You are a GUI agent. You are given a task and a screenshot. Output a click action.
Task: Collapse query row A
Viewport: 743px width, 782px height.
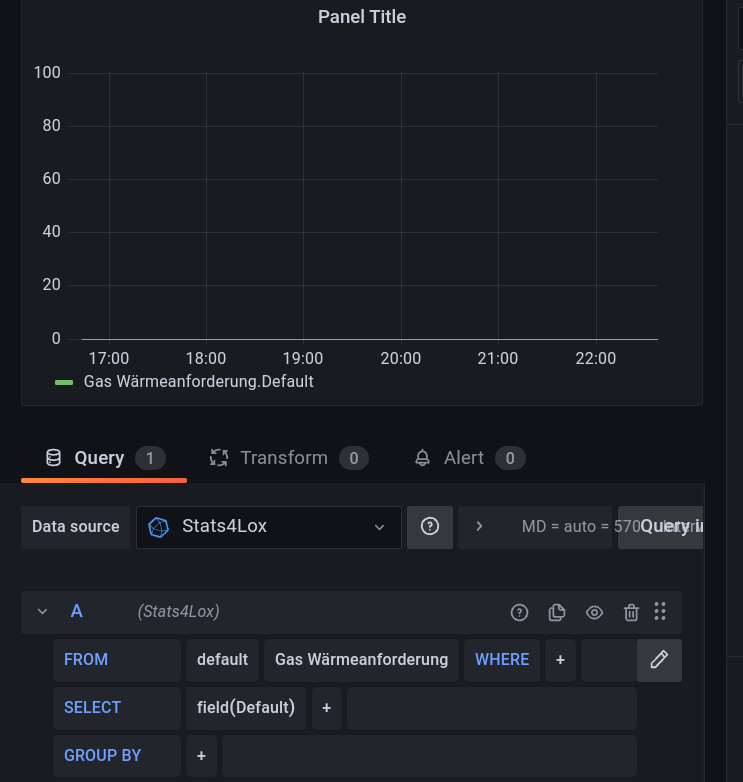pyautogui.click(x=42, y=612)
